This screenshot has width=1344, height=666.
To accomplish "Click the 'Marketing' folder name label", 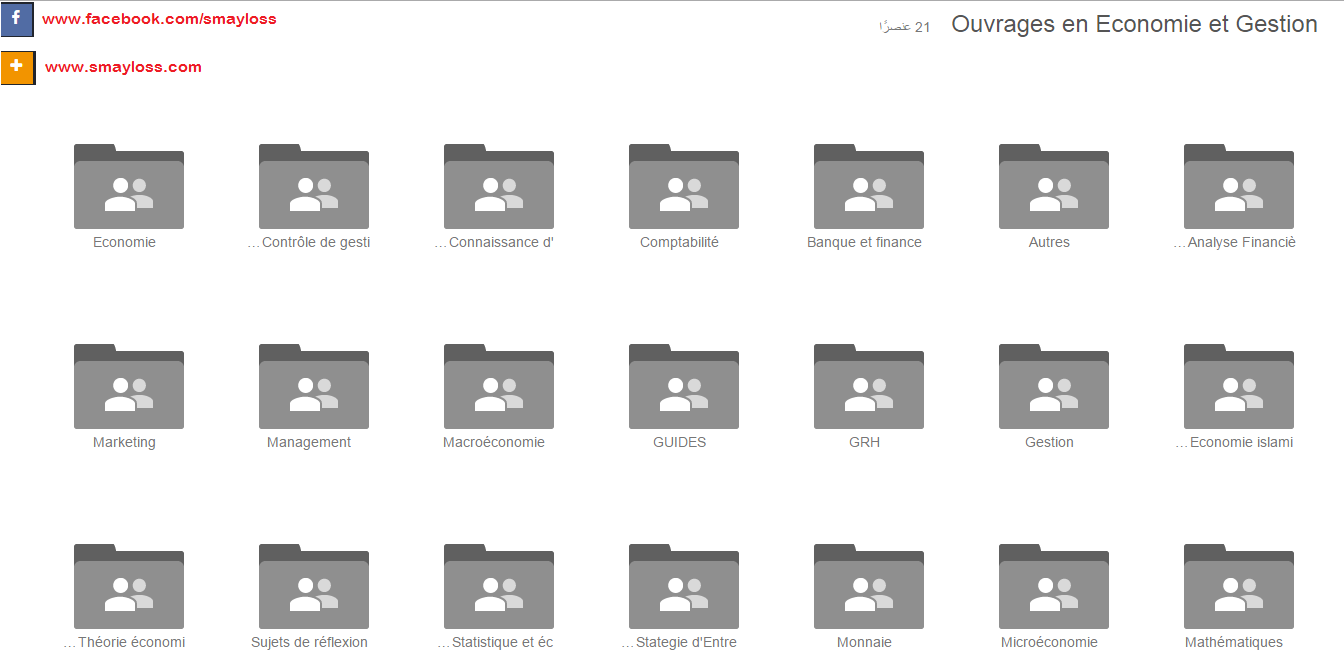I will (x=124, y=442).
